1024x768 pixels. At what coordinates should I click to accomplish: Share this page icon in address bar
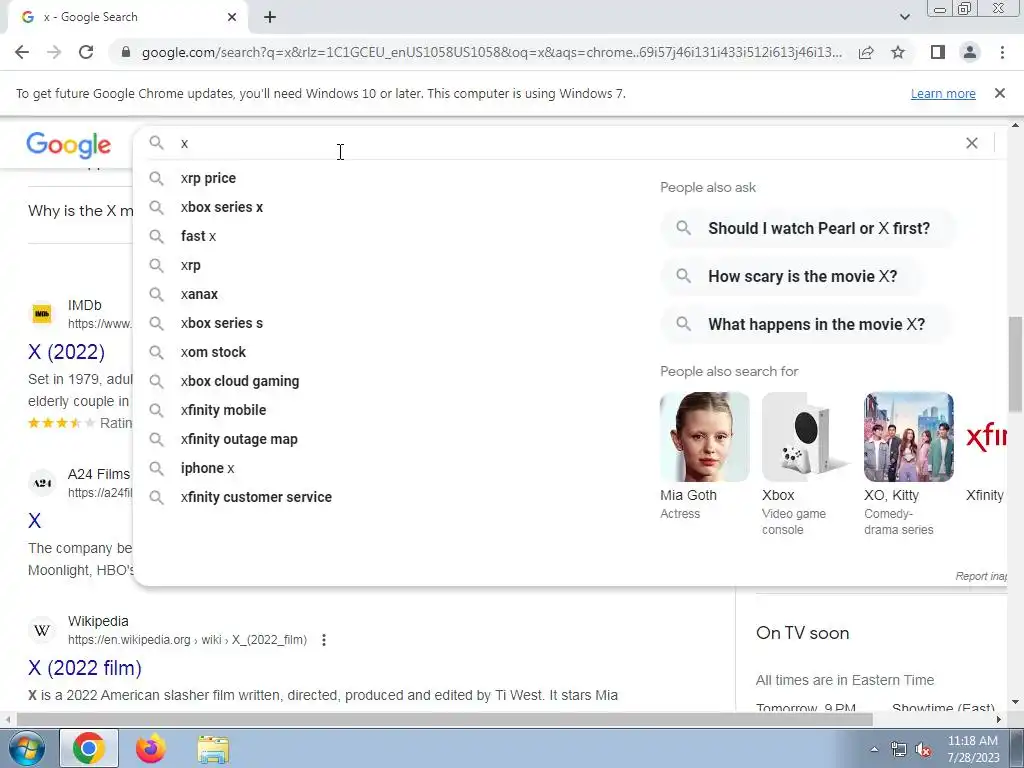click(x=866, y=52)
